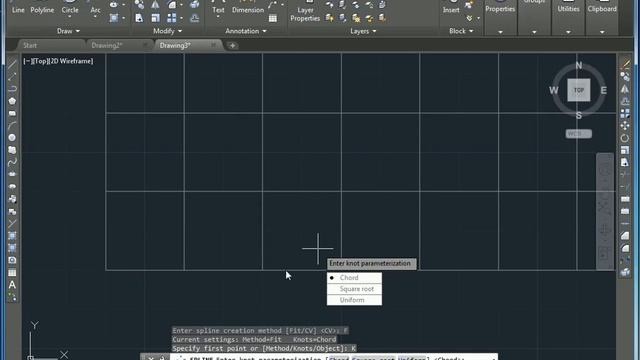640x360 pixels.
Task: Expand the Annotation panel
Action: (x=246, y=31)
